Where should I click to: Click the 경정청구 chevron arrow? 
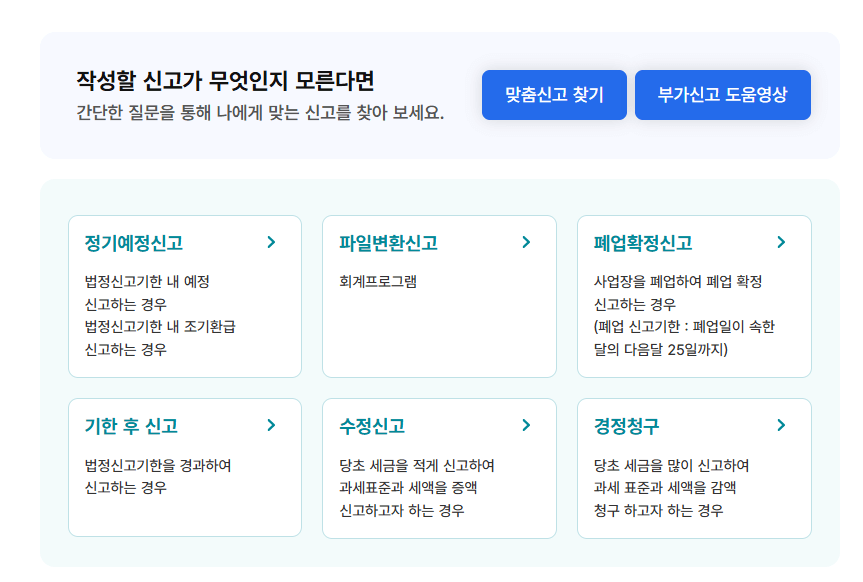[780, 425]
